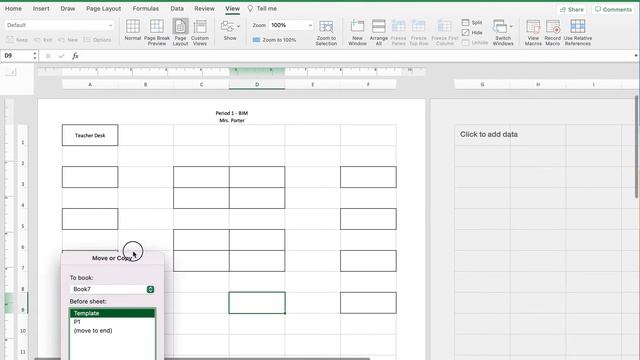This screenshot has width=640, height=360.
Task: Open Custom Views
Action: point(200,32)
